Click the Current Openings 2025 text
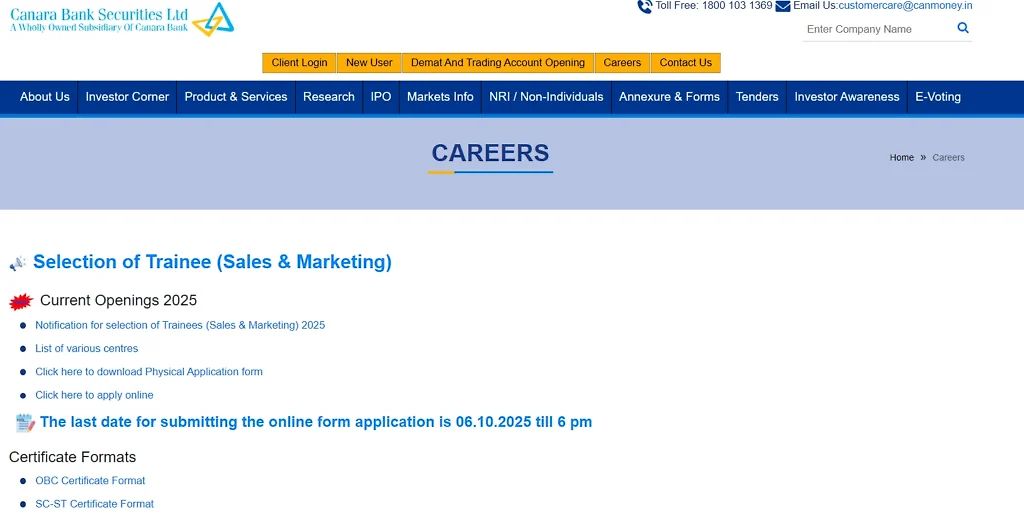The width and height of the screenshot is (1024, 527). click(x=118, y=300)
